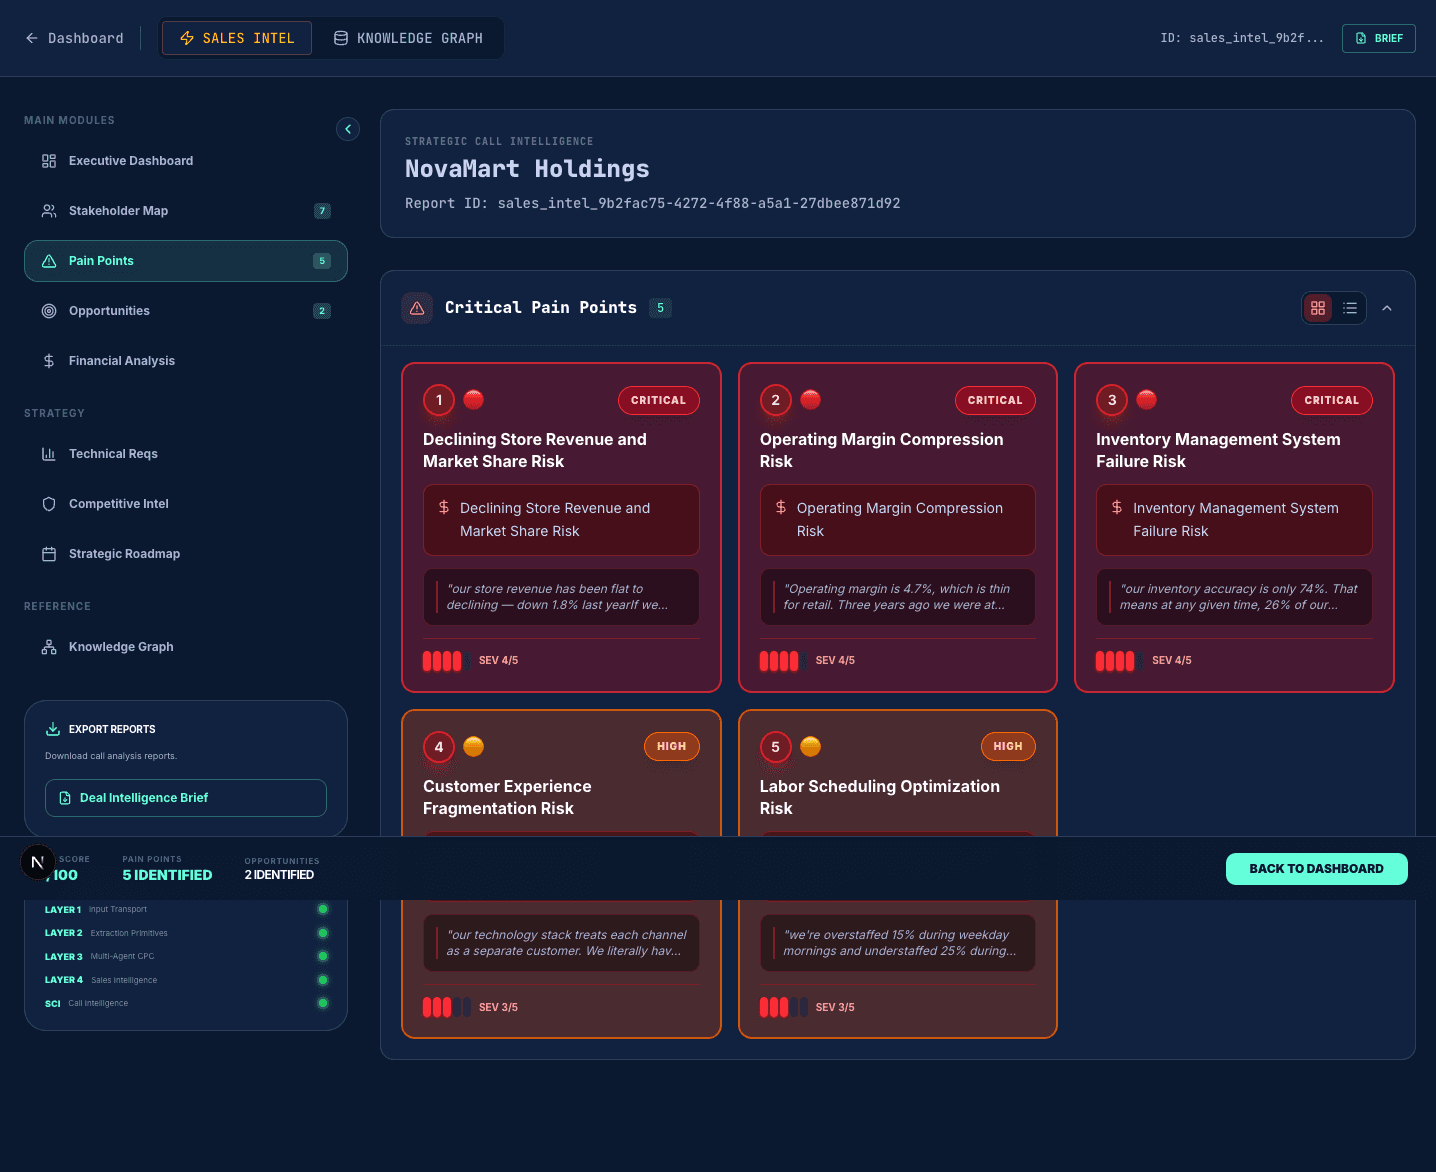Click the dollar icon in Operating Margin card

point(781,508)
